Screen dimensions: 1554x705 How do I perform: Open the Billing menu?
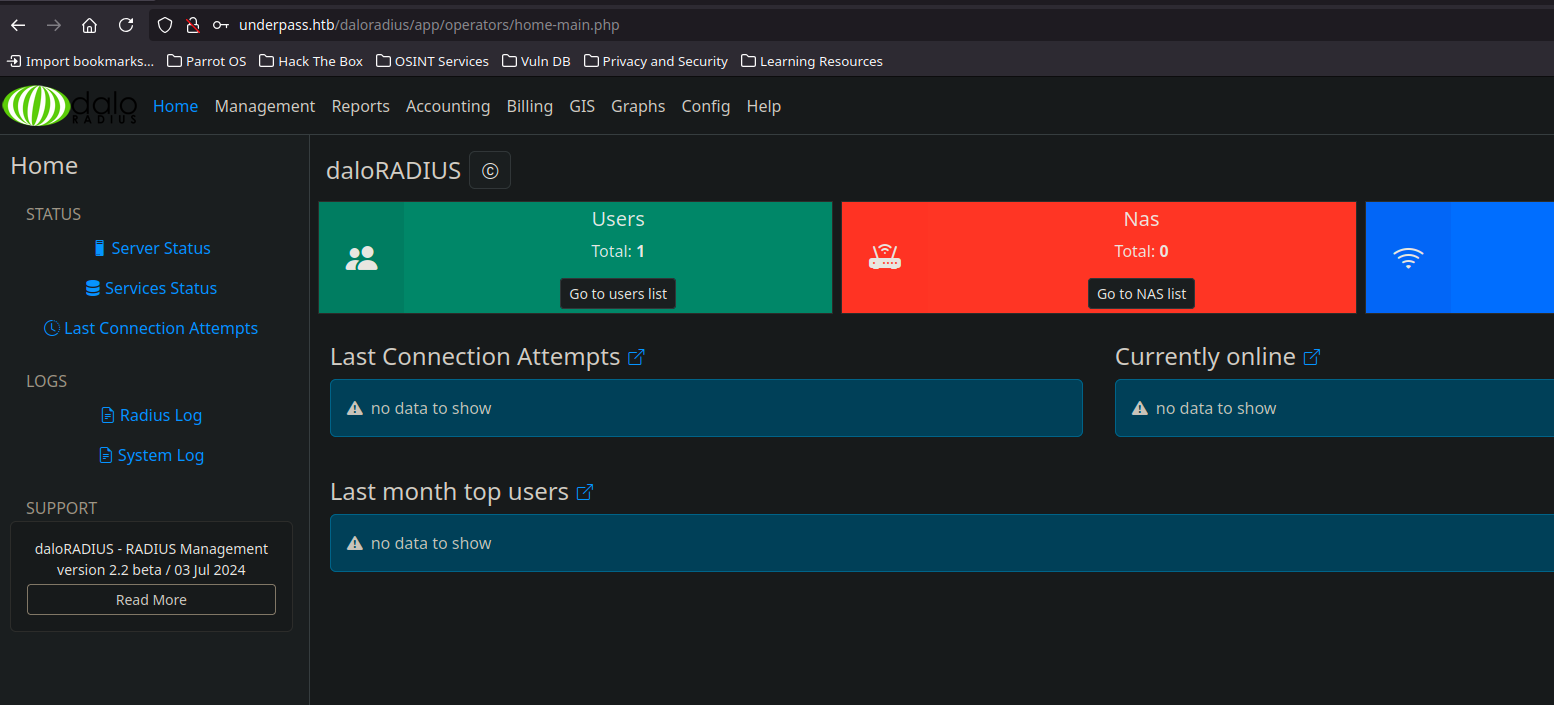click(530, 106)
